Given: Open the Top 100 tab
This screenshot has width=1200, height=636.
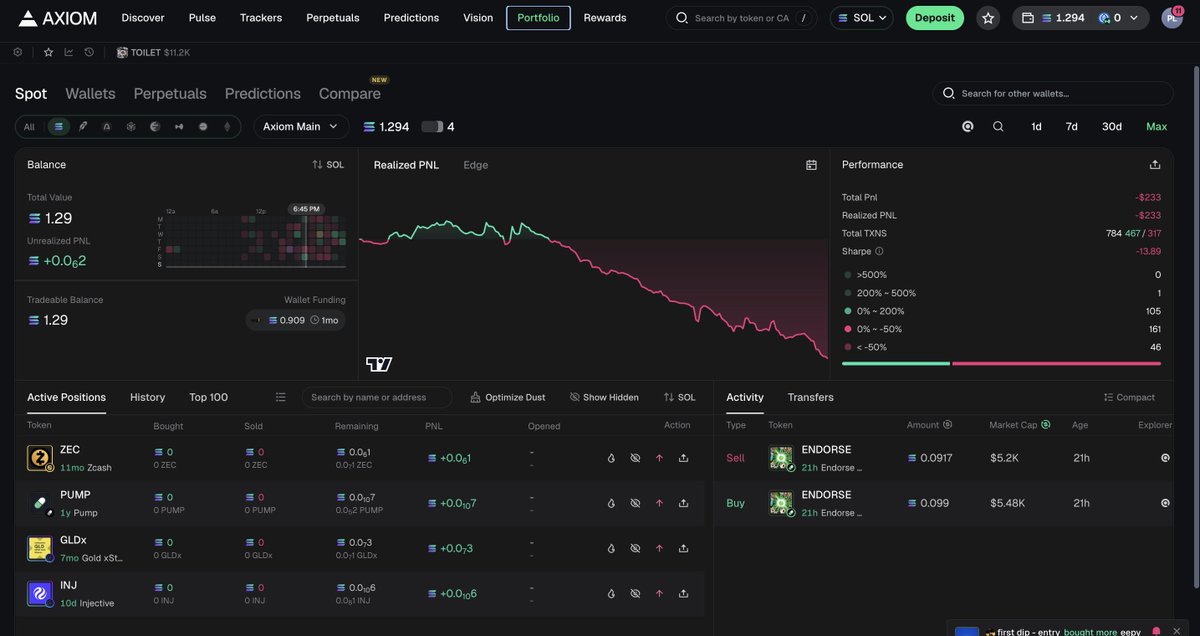Looking at the screenshot, I should click(x=209, y=397).
